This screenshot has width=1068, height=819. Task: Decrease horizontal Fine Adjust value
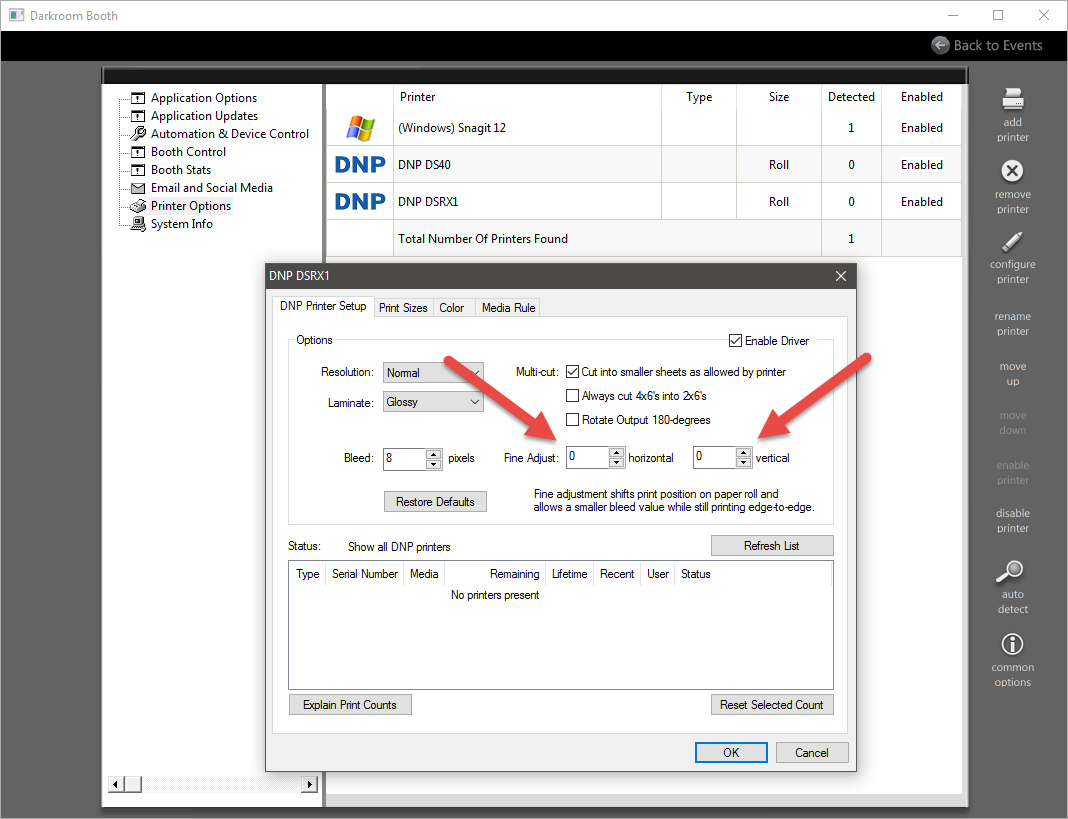coord(616,463)
